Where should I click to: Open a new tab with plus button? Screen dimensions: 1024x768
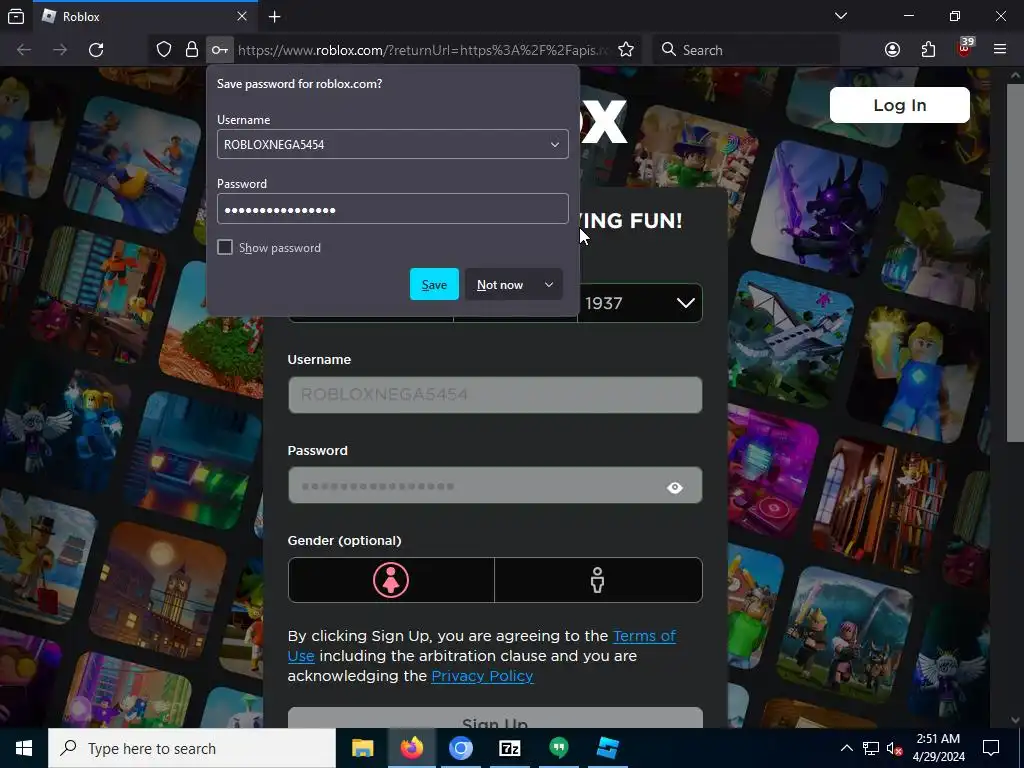[274, 16]
